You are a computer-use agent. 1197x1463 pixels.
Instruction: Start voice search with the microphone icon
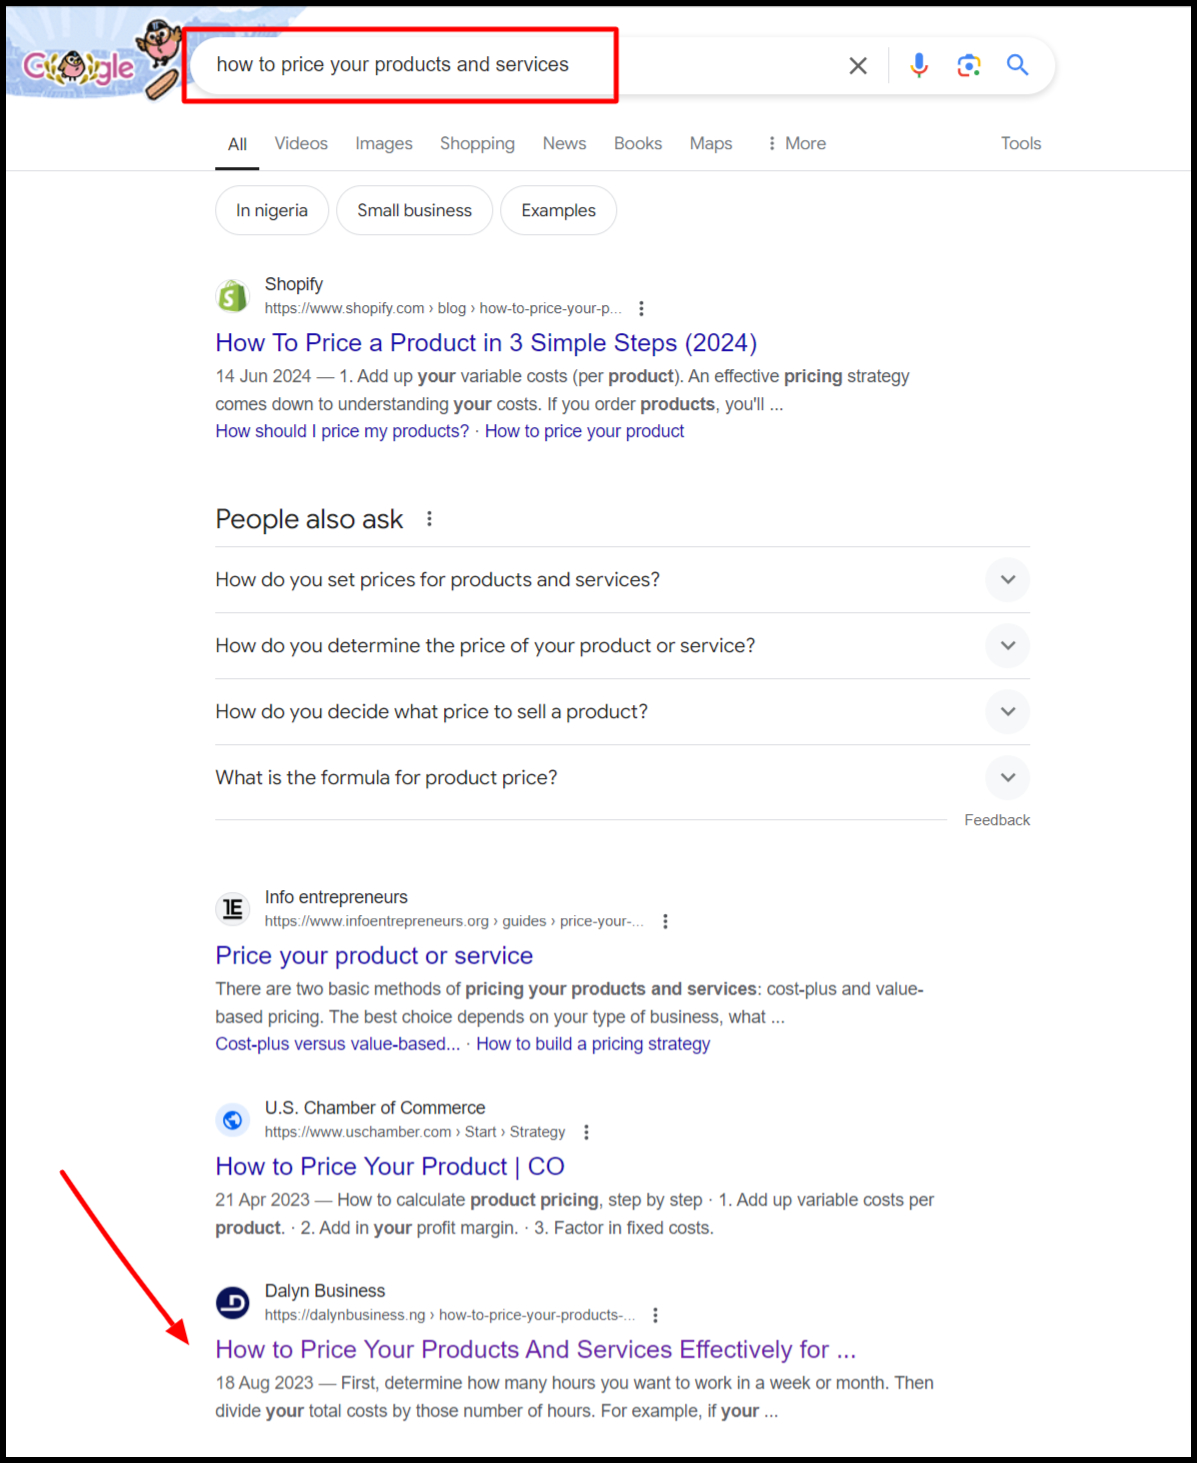(x=919, y=66)
